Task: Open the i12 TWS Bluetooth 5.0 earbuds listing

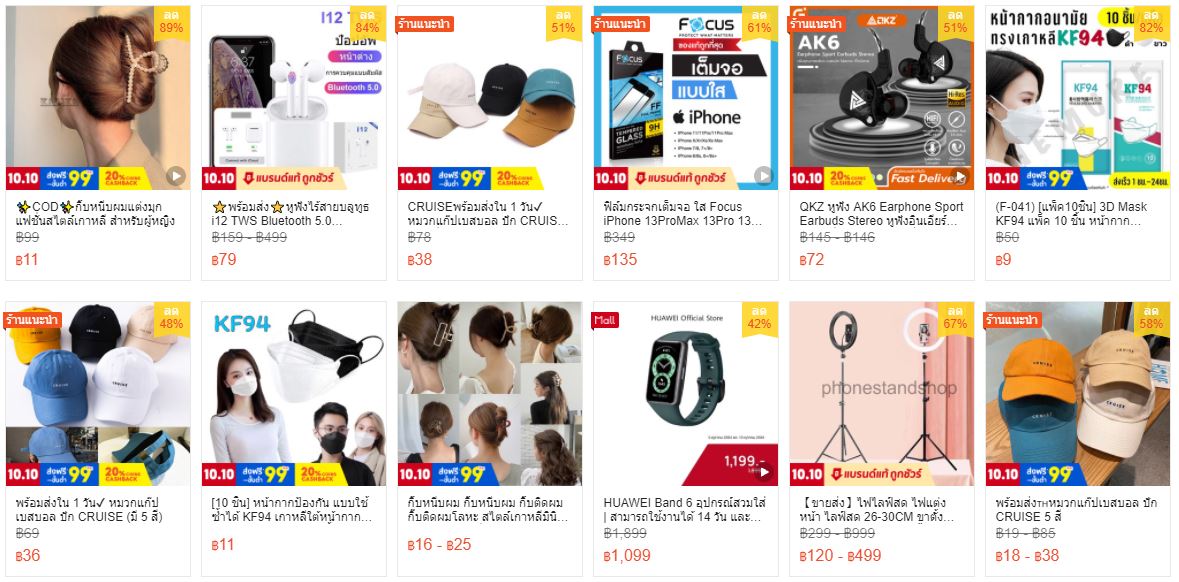Action: 289,214
